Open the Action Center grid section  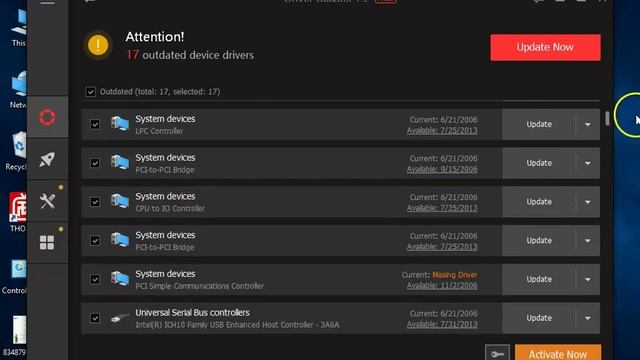47,242
